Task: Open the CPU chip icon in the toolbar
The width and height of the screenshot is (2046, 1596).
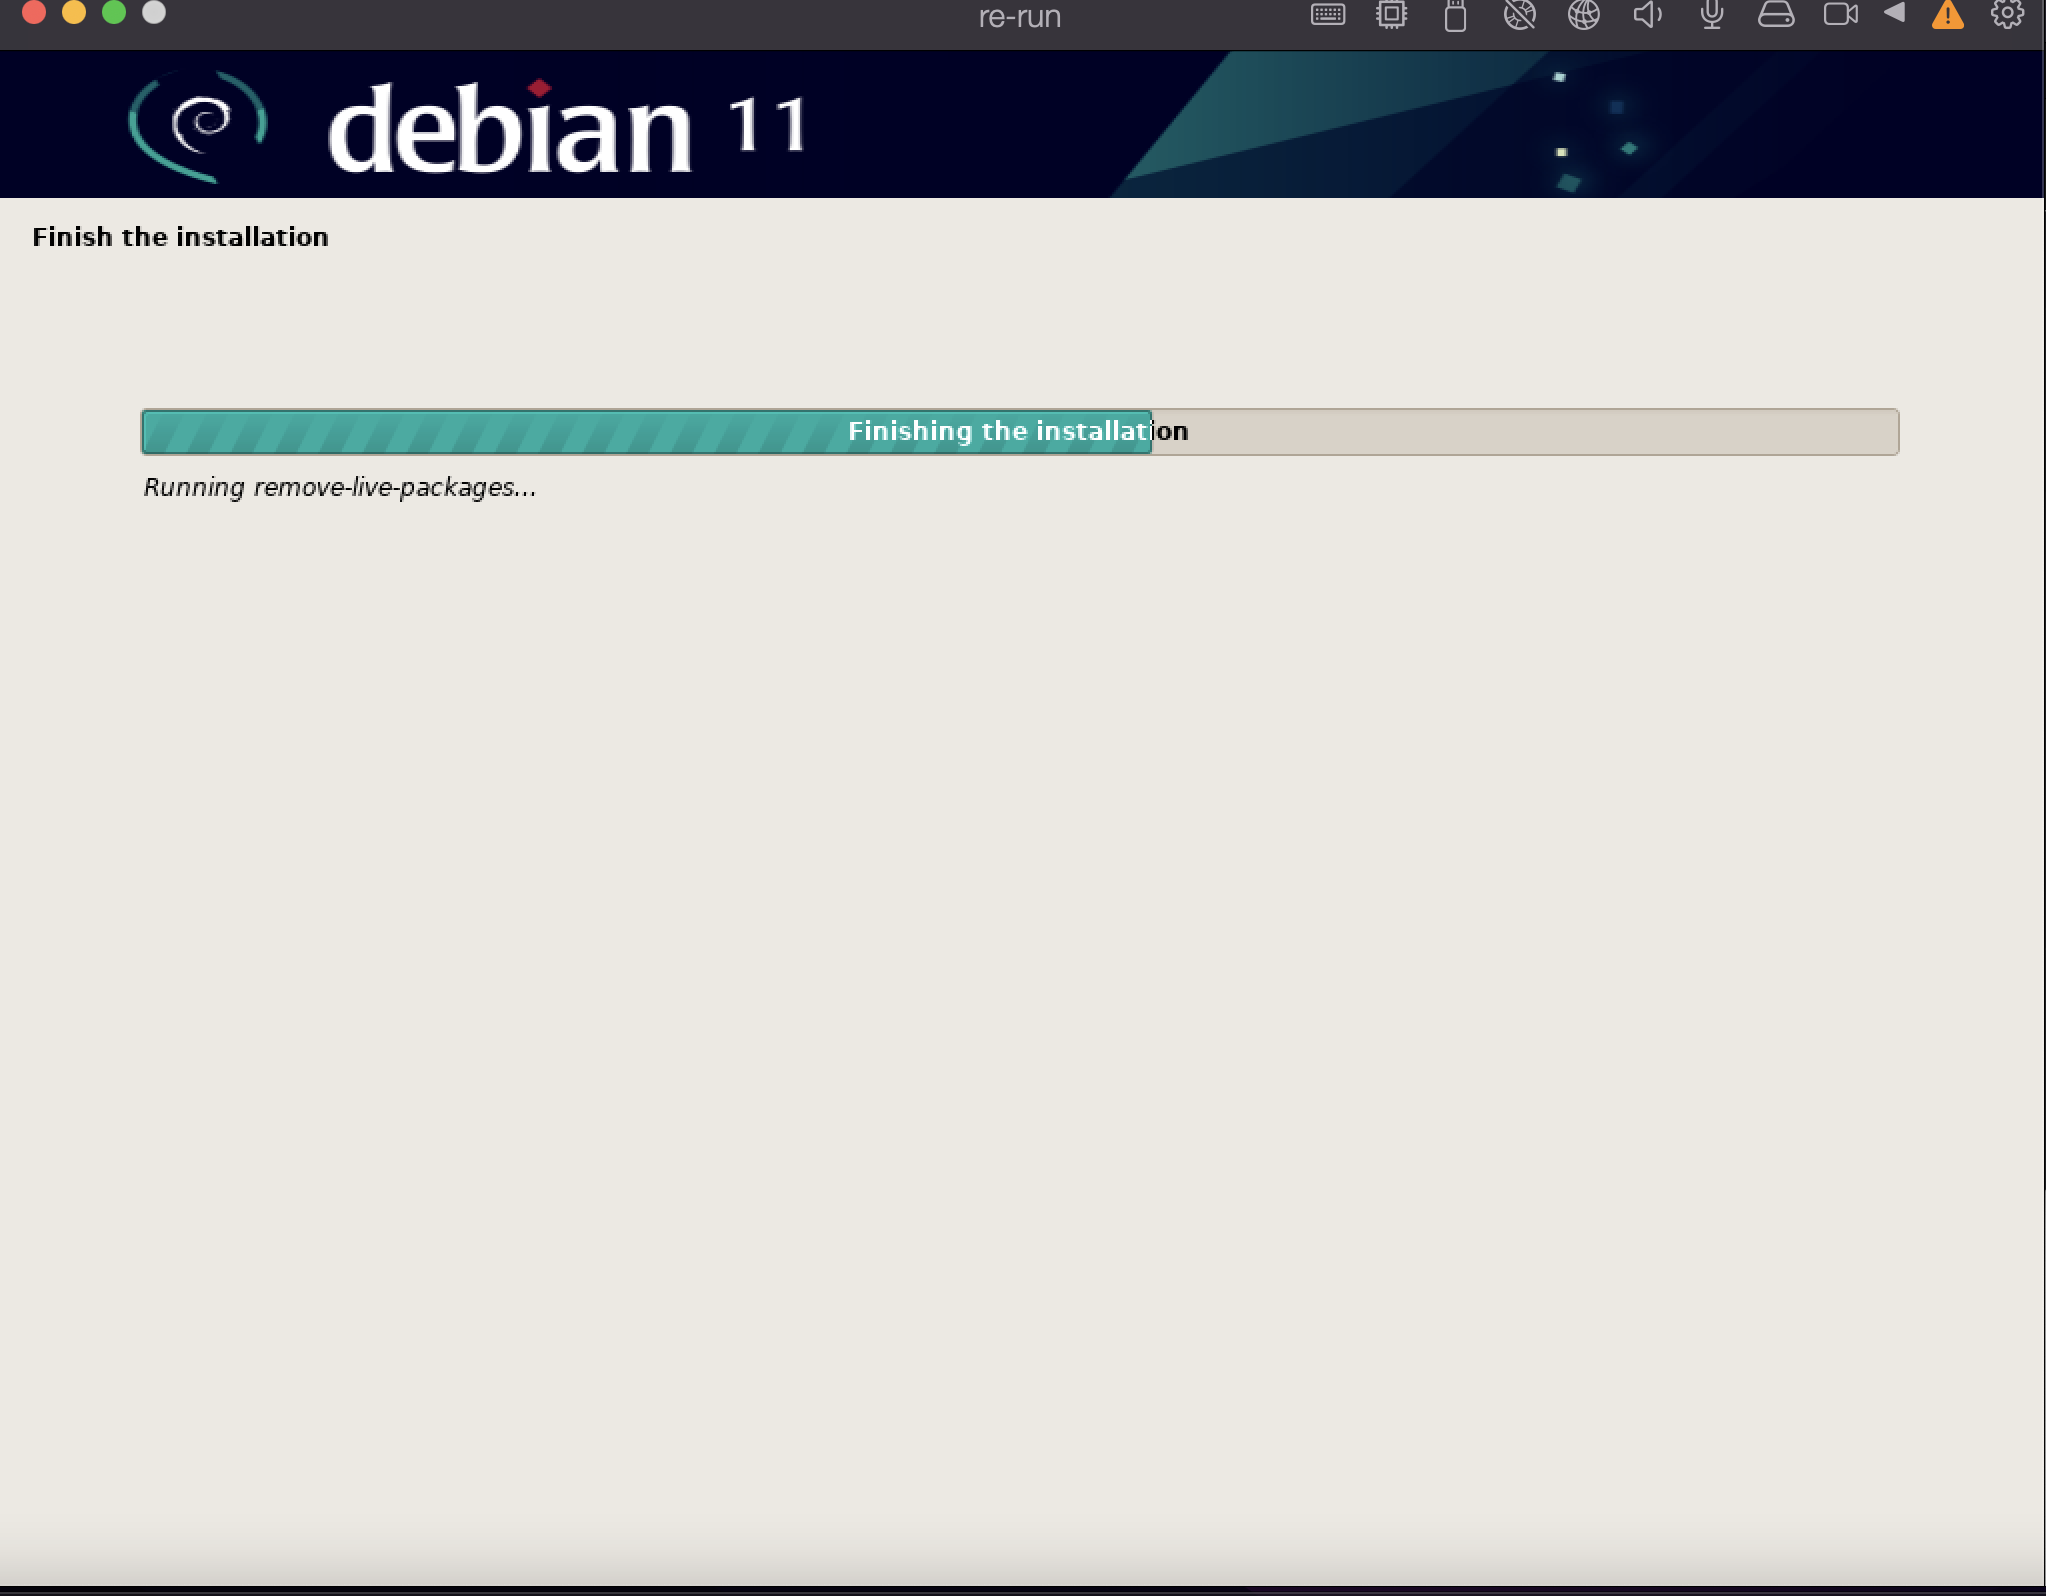Action: pos(1391,14)
